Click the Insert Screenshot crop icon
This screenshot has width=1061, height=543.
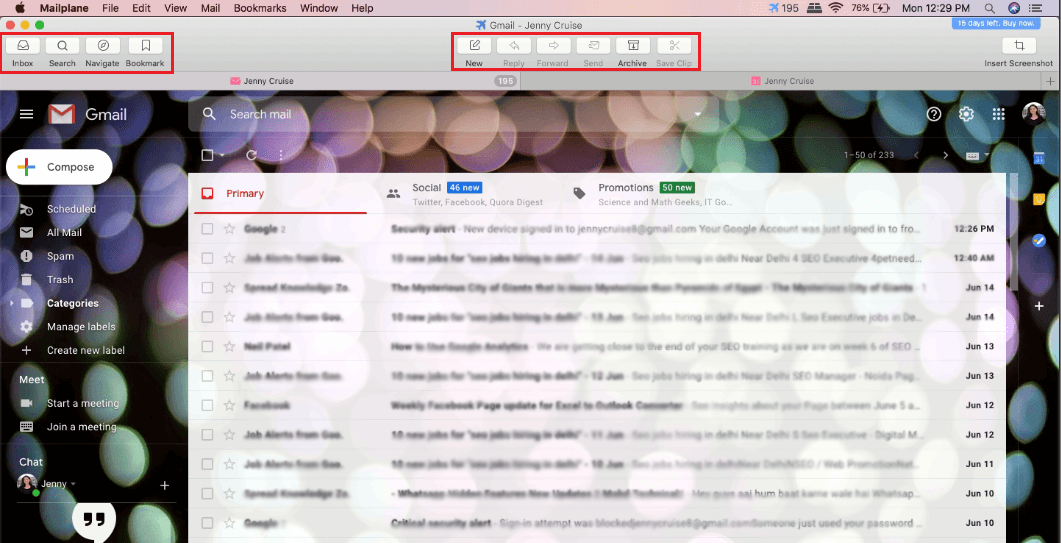[x=1019, y=46]
